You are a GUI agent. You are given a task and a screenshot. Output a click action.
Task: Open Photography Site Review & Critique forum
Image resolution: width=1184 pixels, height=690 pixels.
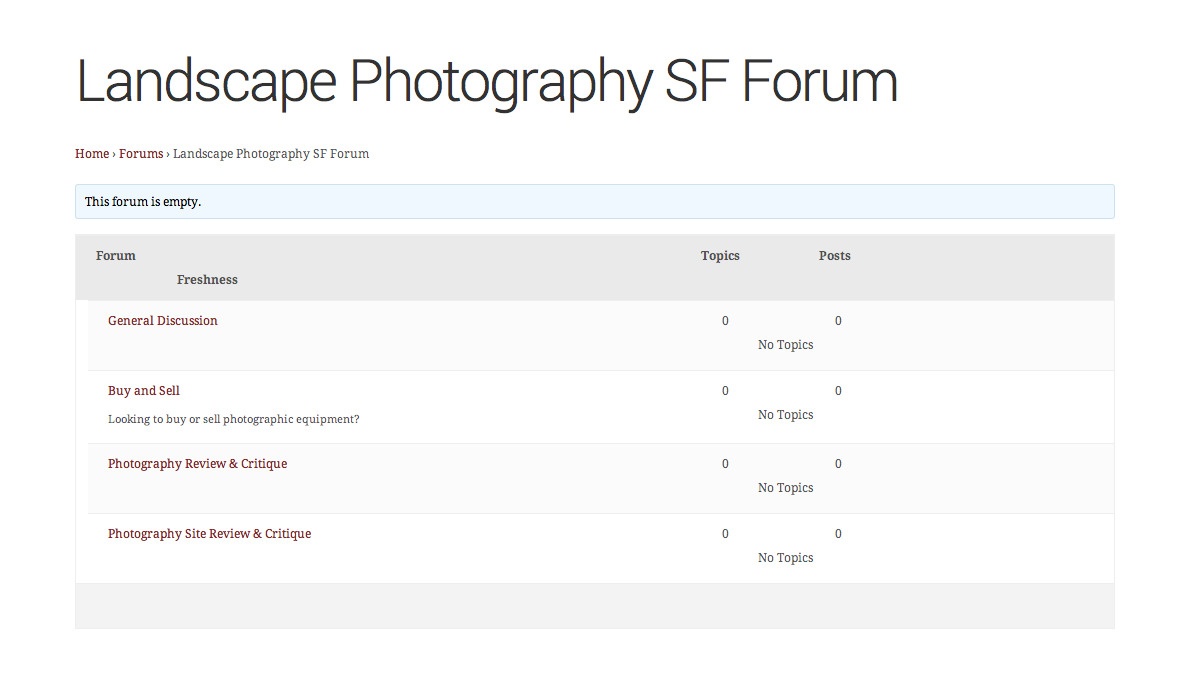tap(209, 534)
